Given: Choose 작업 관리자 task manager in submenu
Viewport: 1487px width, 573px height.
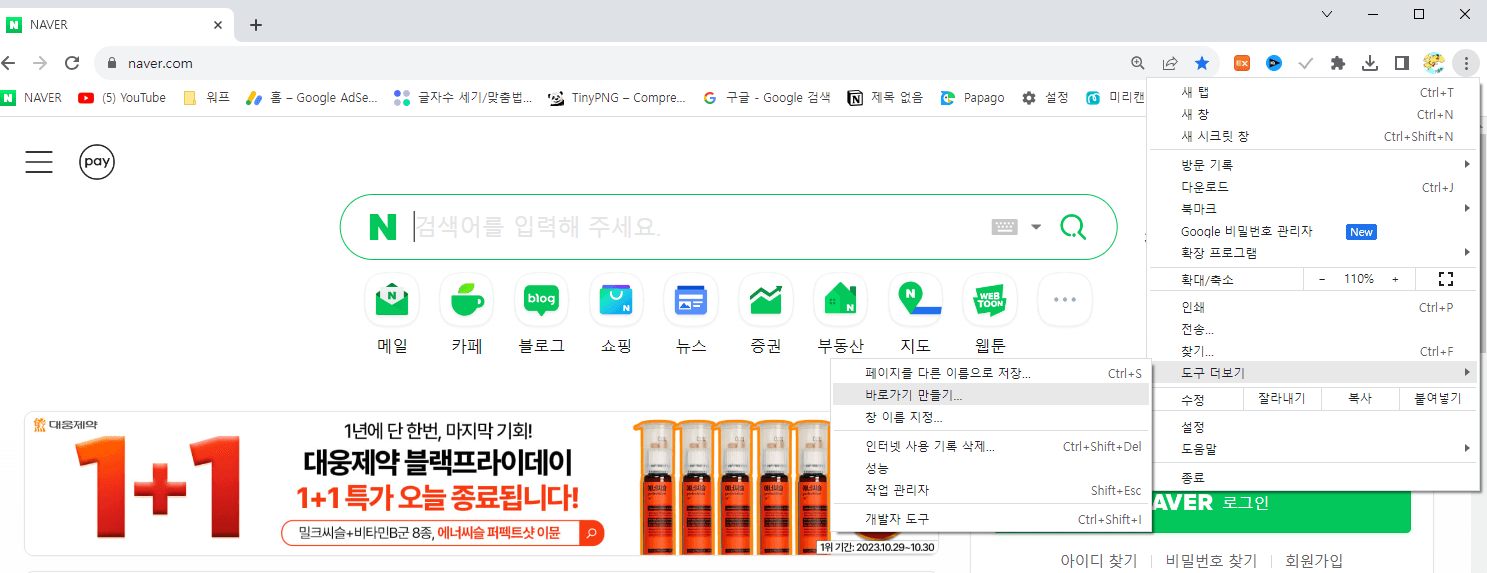Looking at the screenshot, I should point(990,490).
